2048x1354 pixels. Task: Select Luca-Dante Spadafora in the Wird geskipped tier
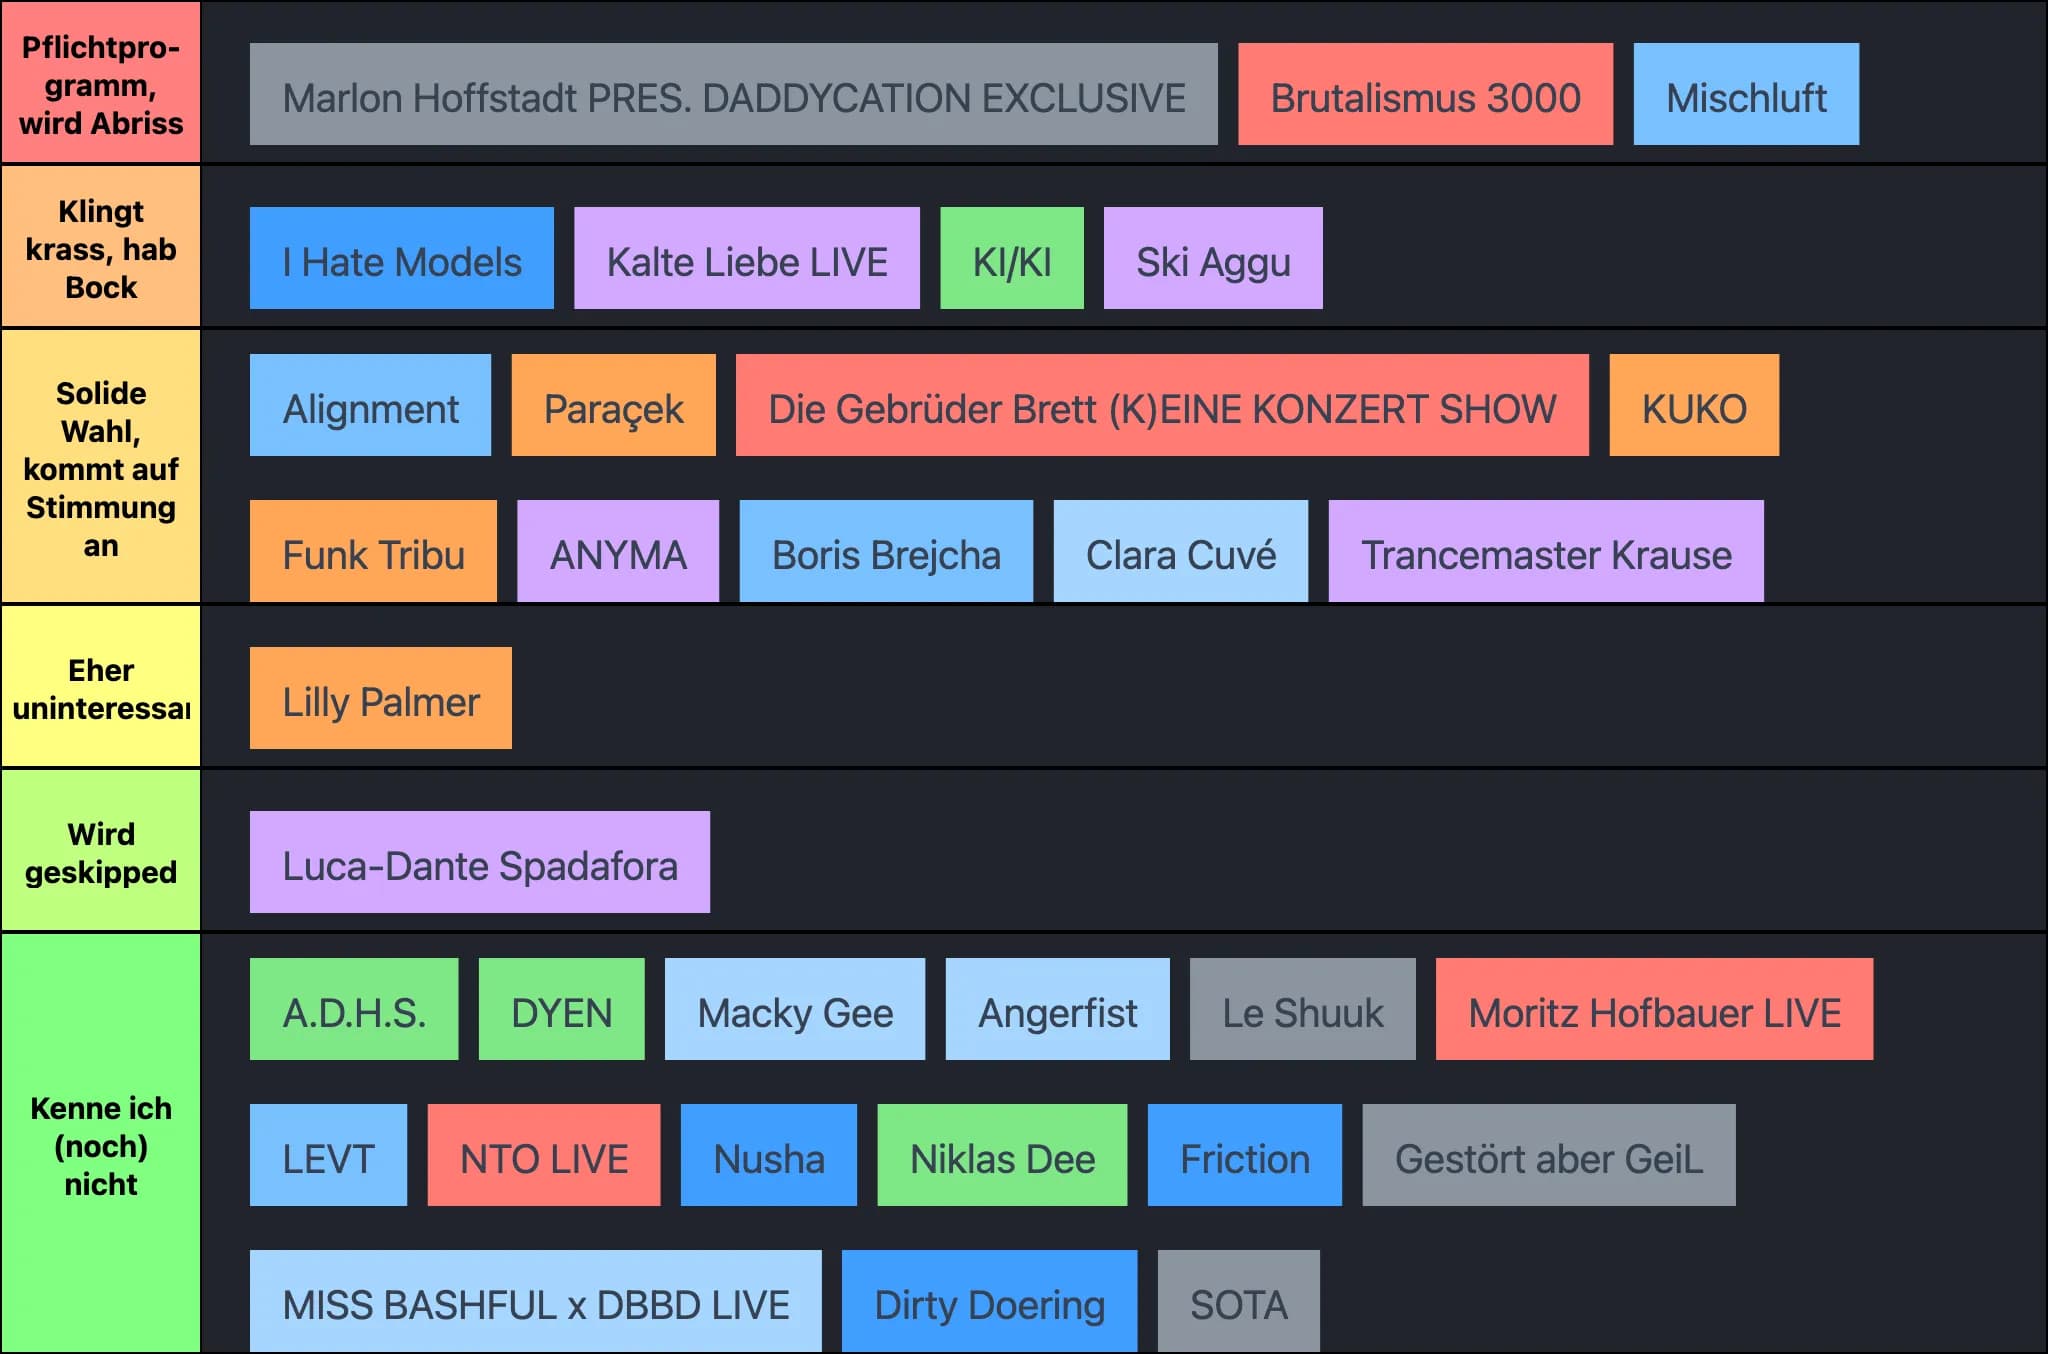[x=479, y=862]
